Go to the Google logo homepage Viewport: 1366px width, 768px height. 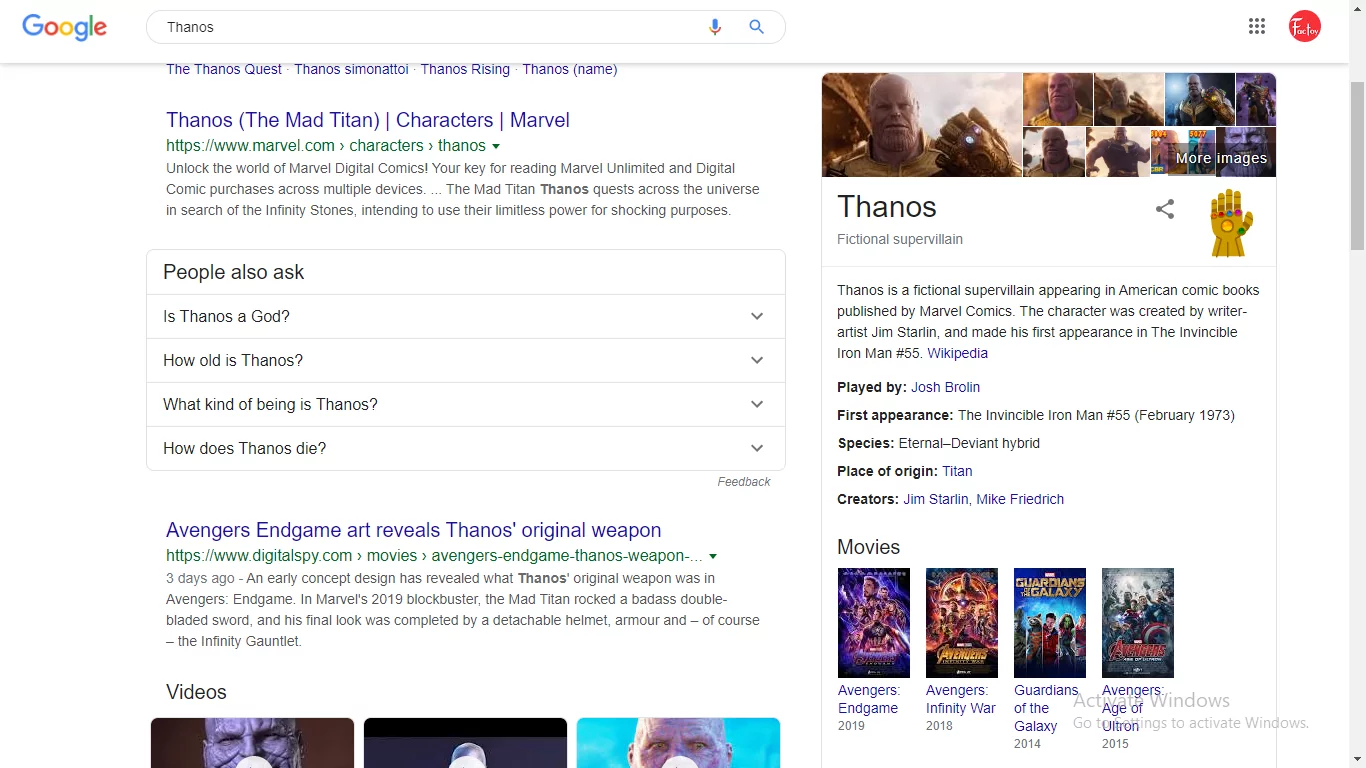65,27
